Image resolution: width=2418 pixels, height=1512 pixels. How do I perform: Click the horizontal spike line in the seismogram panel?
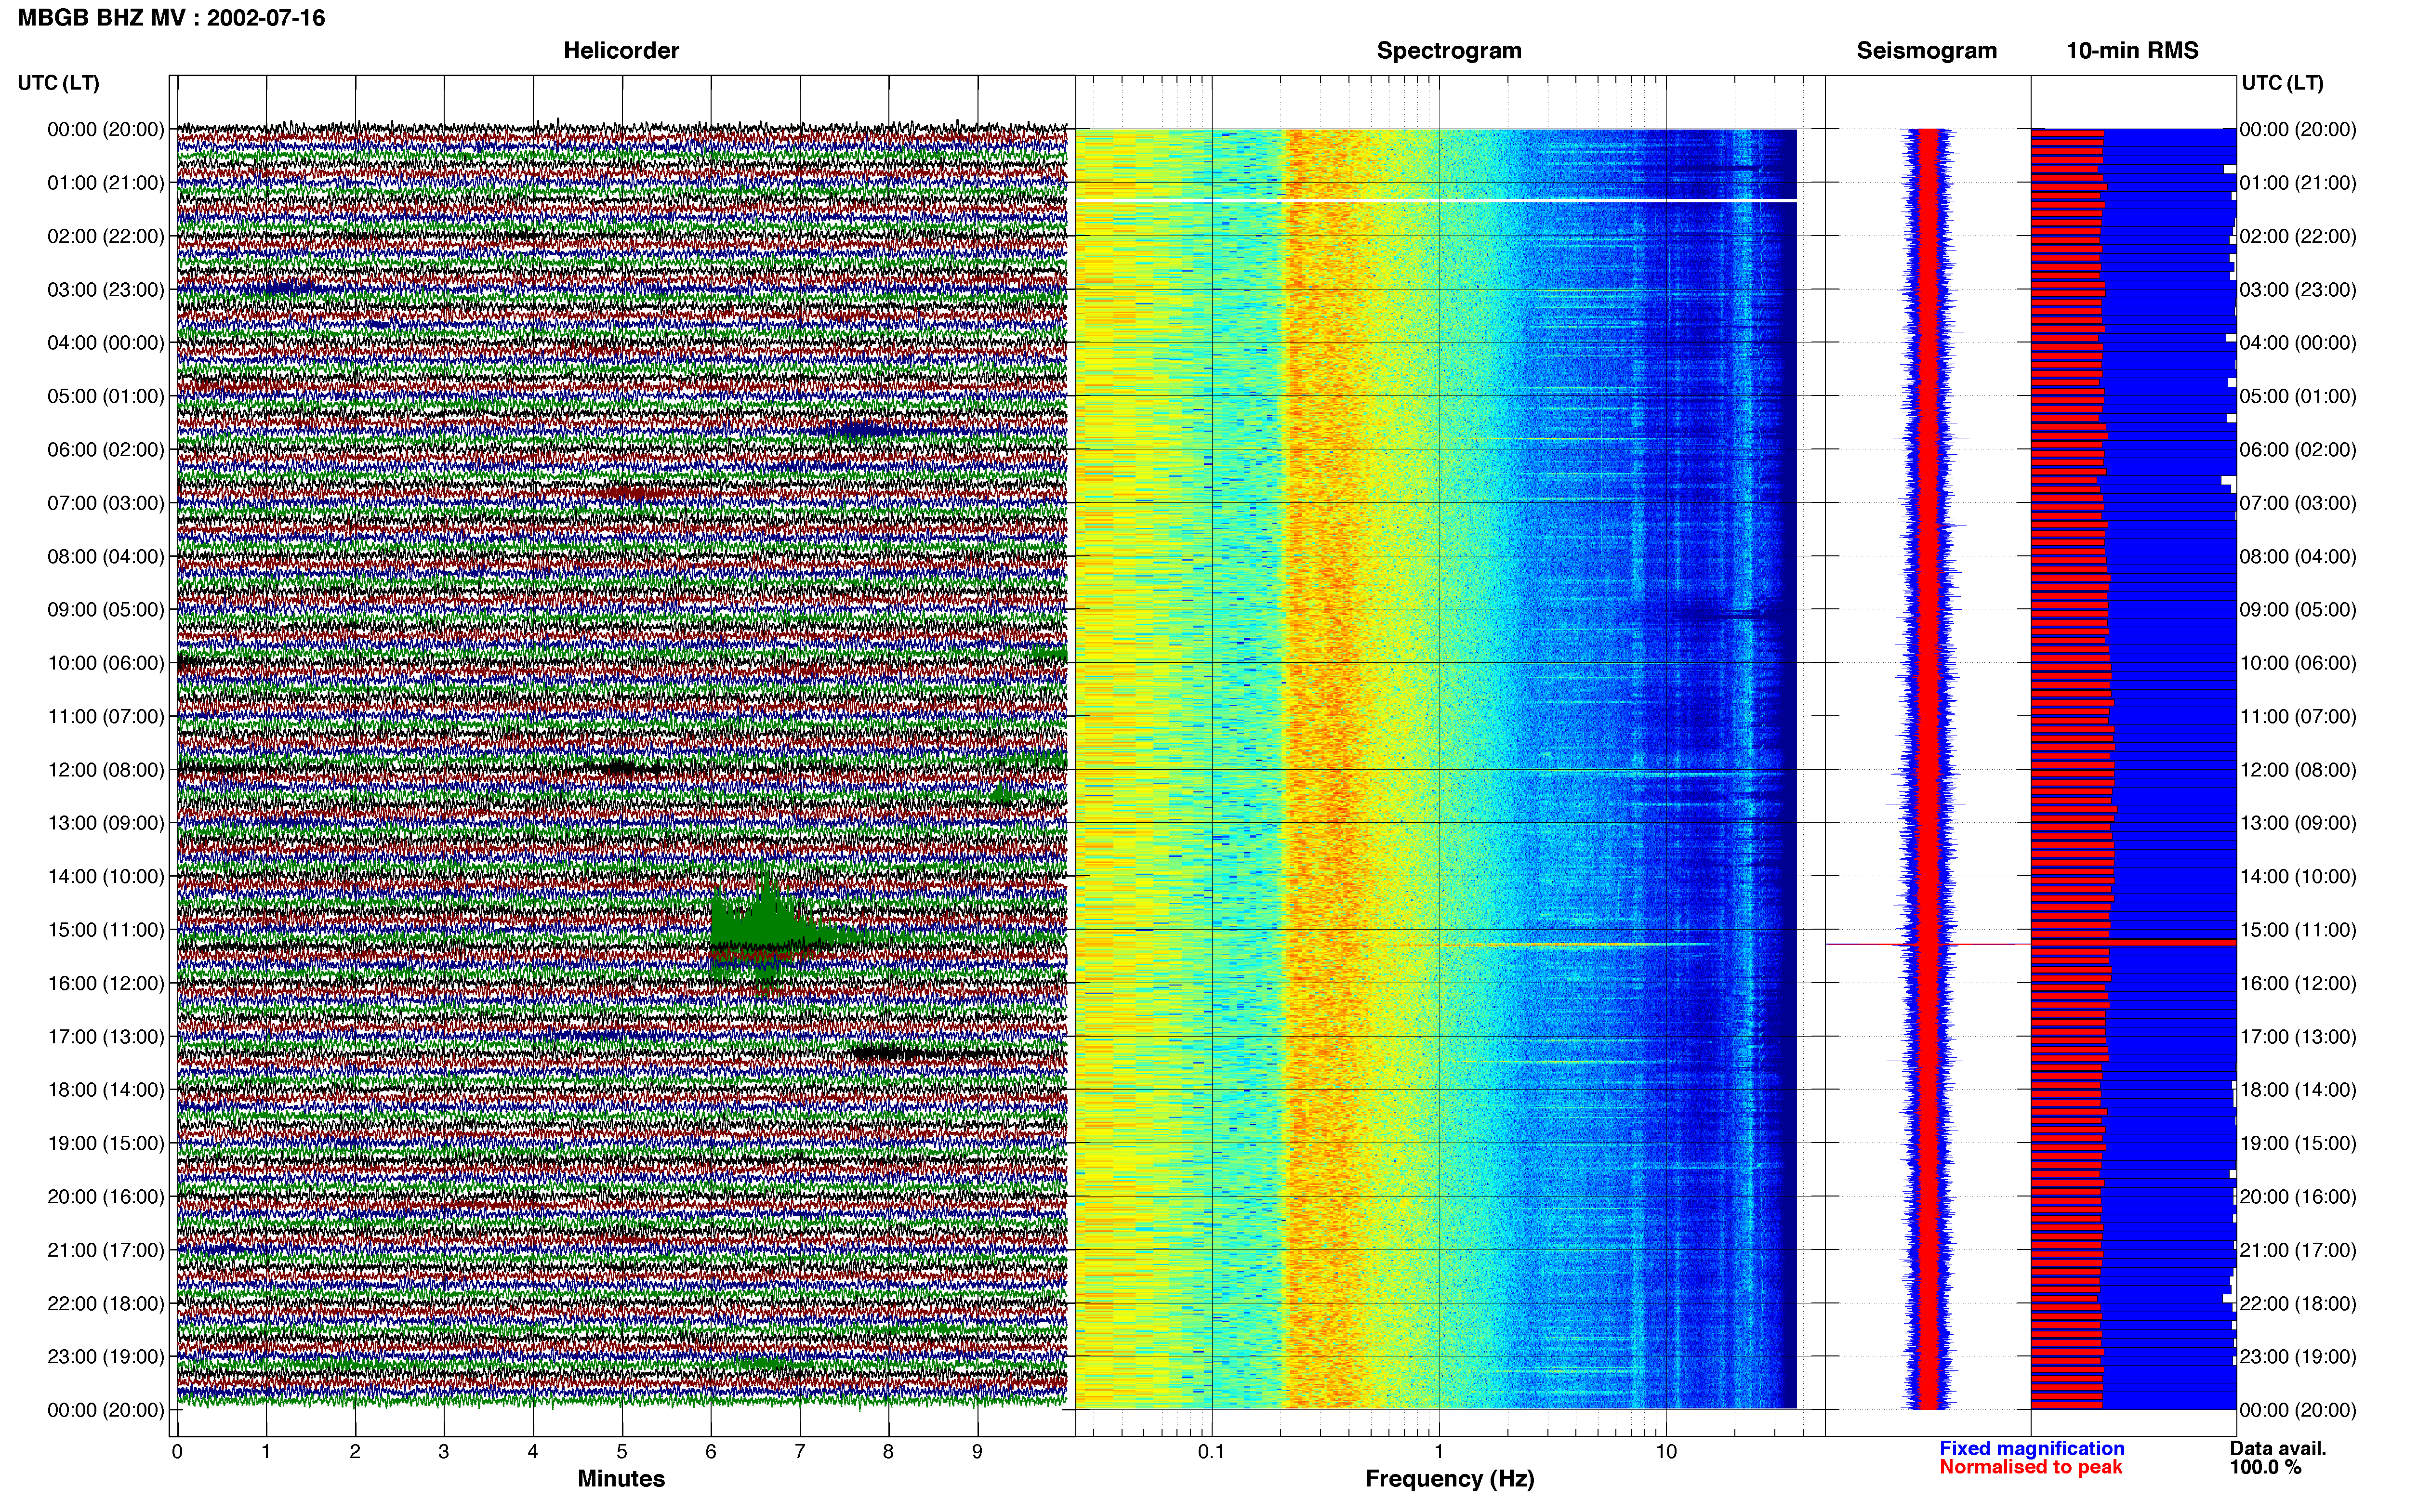tap(1927, 944)
